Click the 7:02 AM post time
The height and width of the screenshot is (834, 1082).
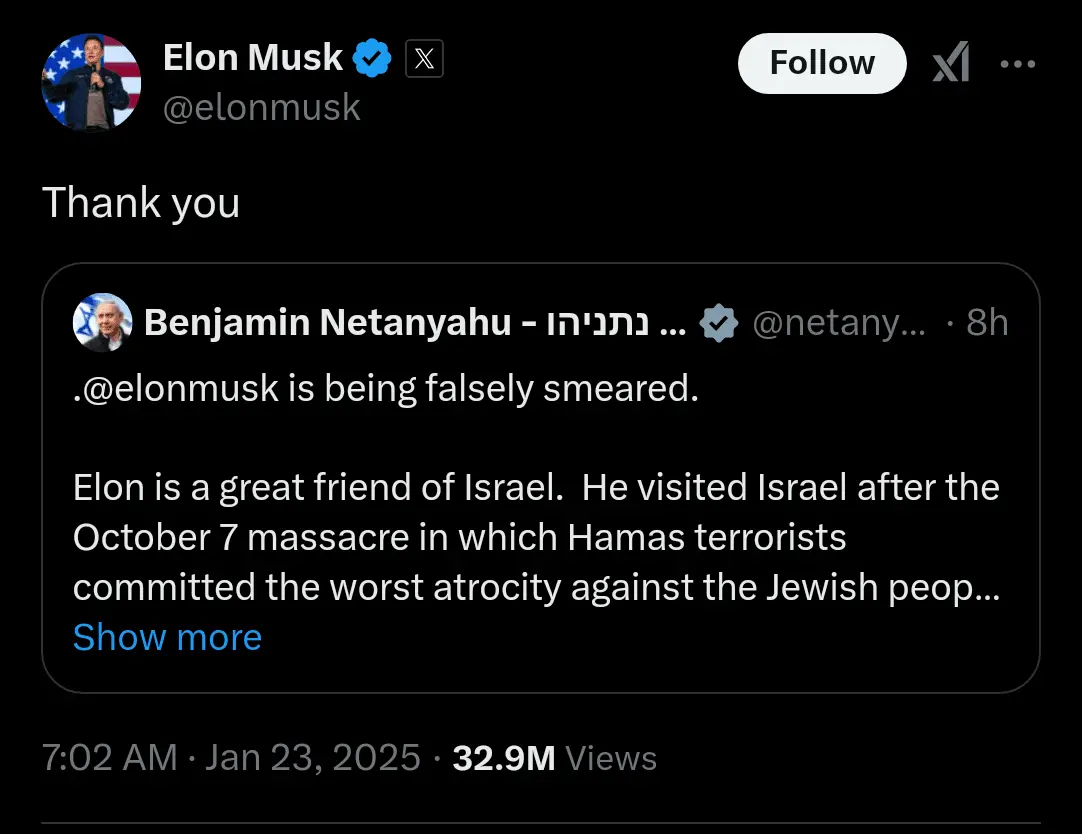tap(110, 757)
